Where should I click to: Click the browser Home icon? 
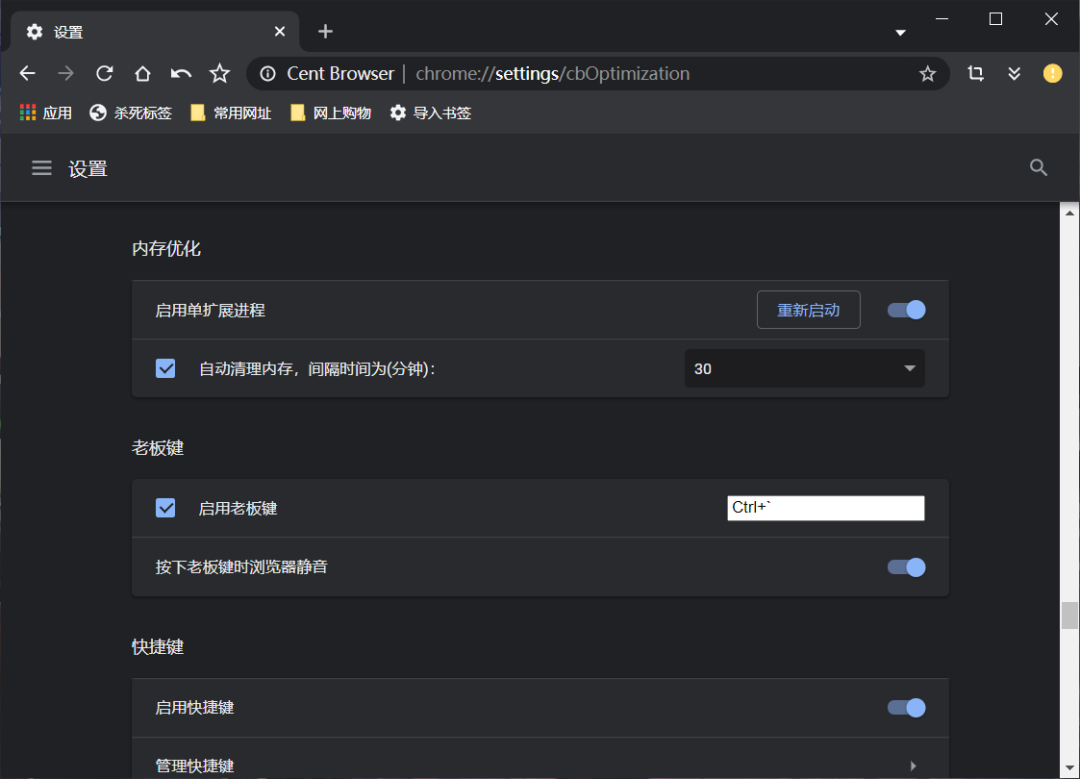click(142, 73)
